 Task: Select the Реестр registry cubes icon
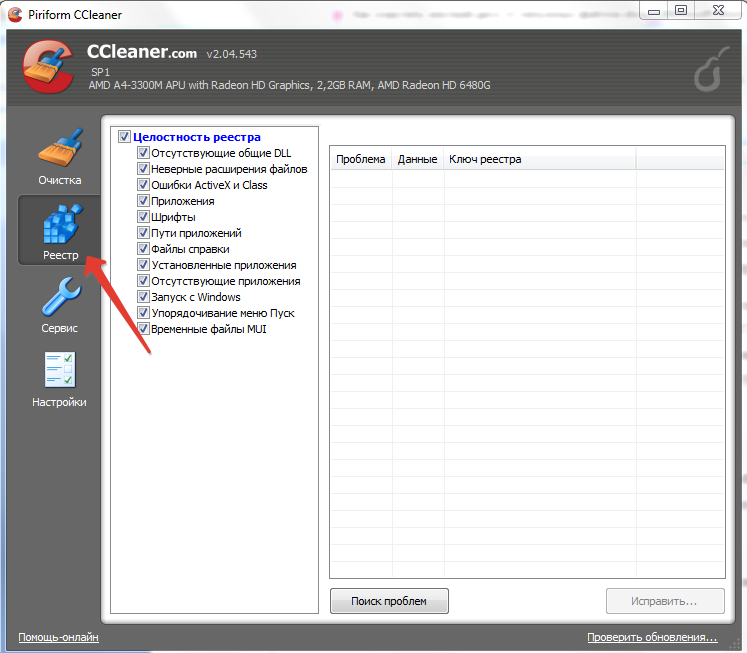tap(60, 225)
